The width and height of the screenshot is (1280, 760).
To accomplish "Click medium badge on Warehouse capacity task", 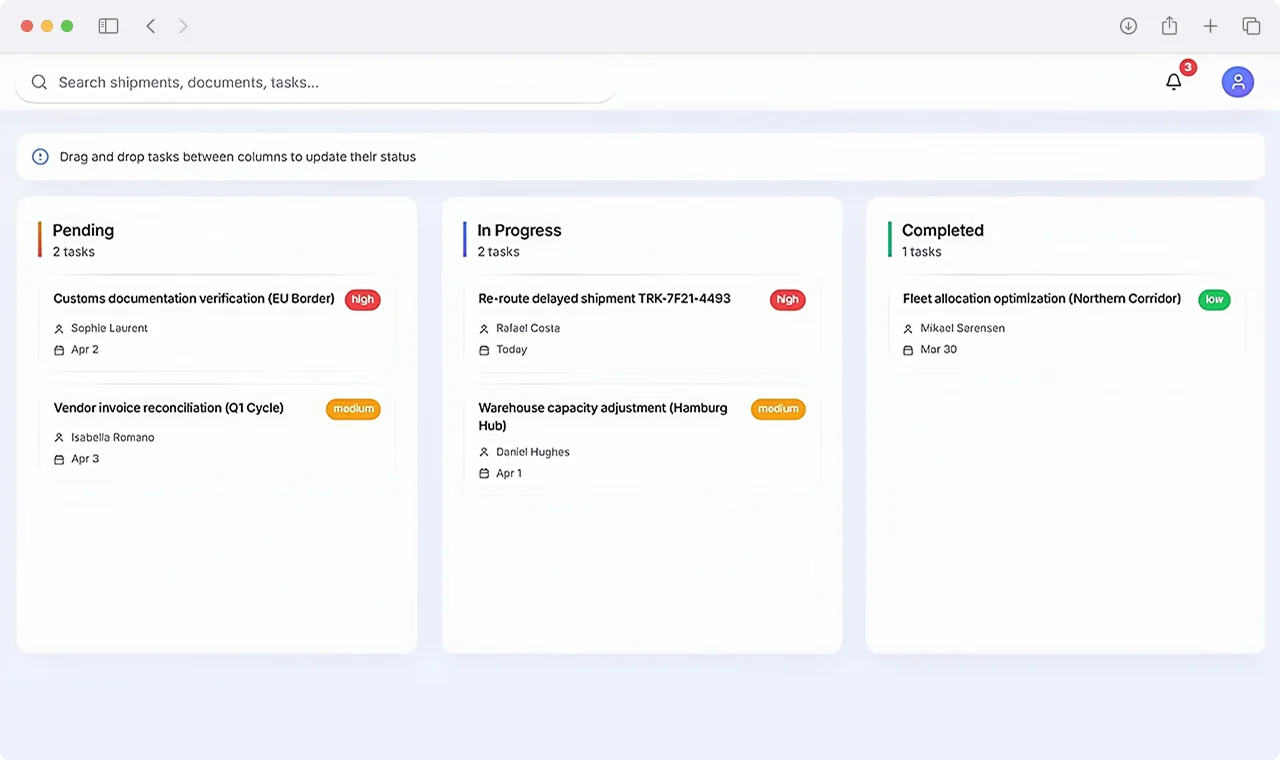I will (x=778, y=409).
